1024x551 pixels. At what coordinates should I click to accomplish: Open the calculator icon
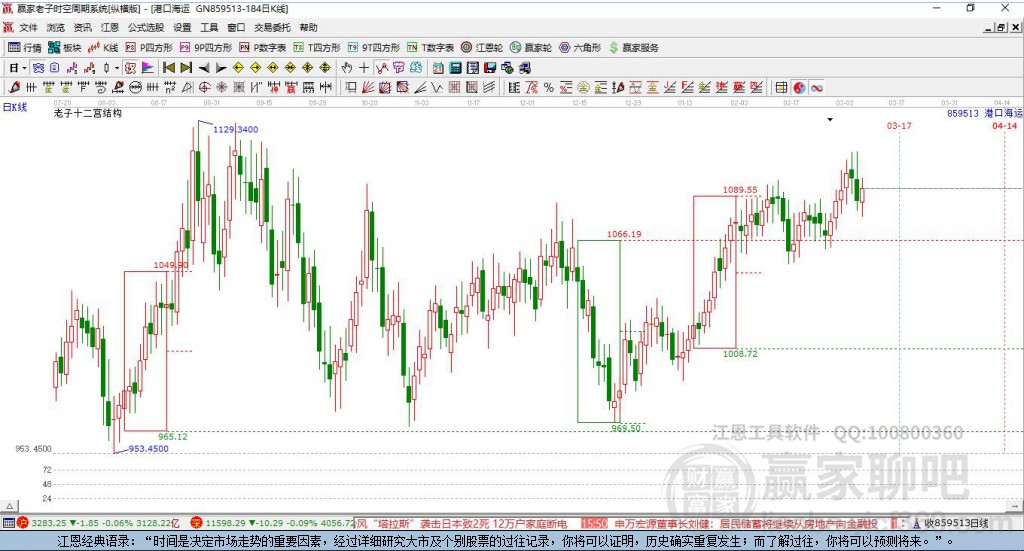click(x=455, y=68)
